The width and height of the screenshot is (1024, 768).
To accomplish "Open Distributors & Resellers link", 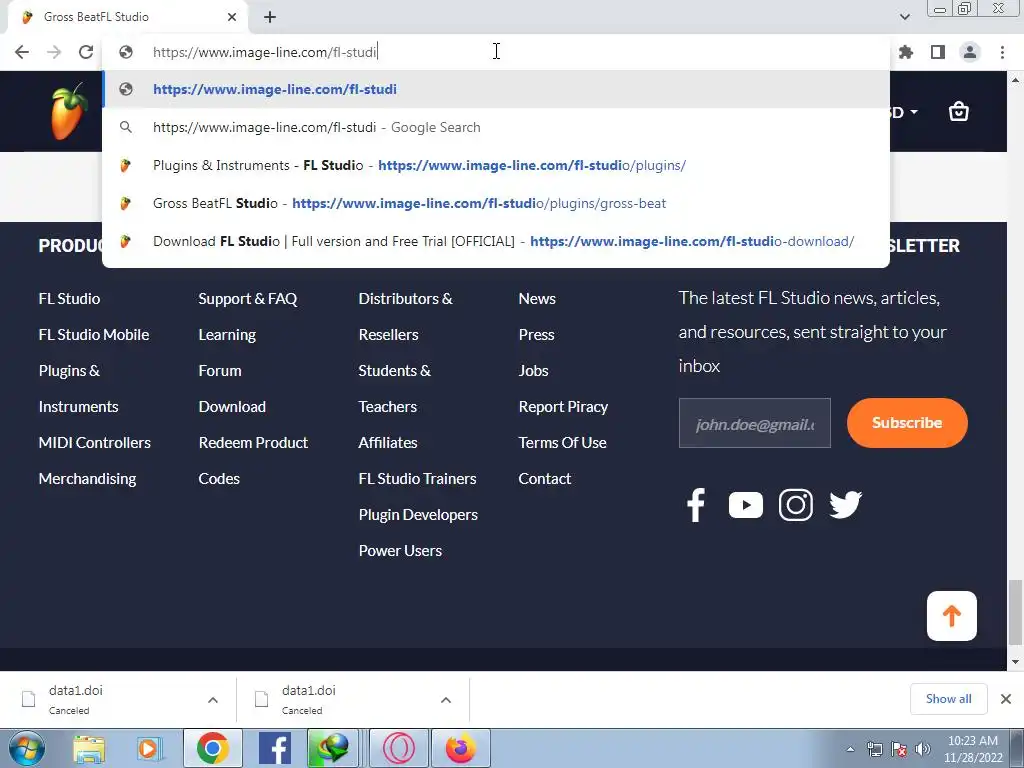I will [x=406, y=317].
